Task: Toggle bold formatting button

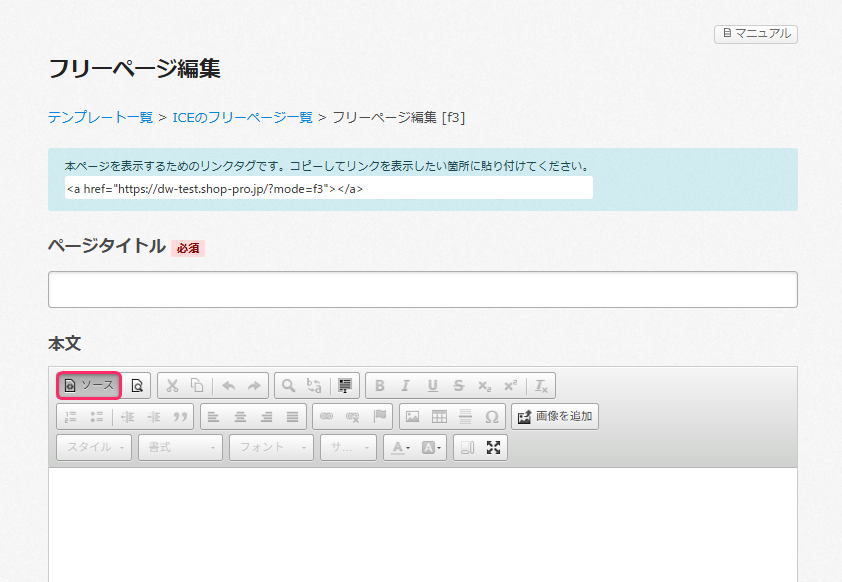Action: (x=379, y=385)
